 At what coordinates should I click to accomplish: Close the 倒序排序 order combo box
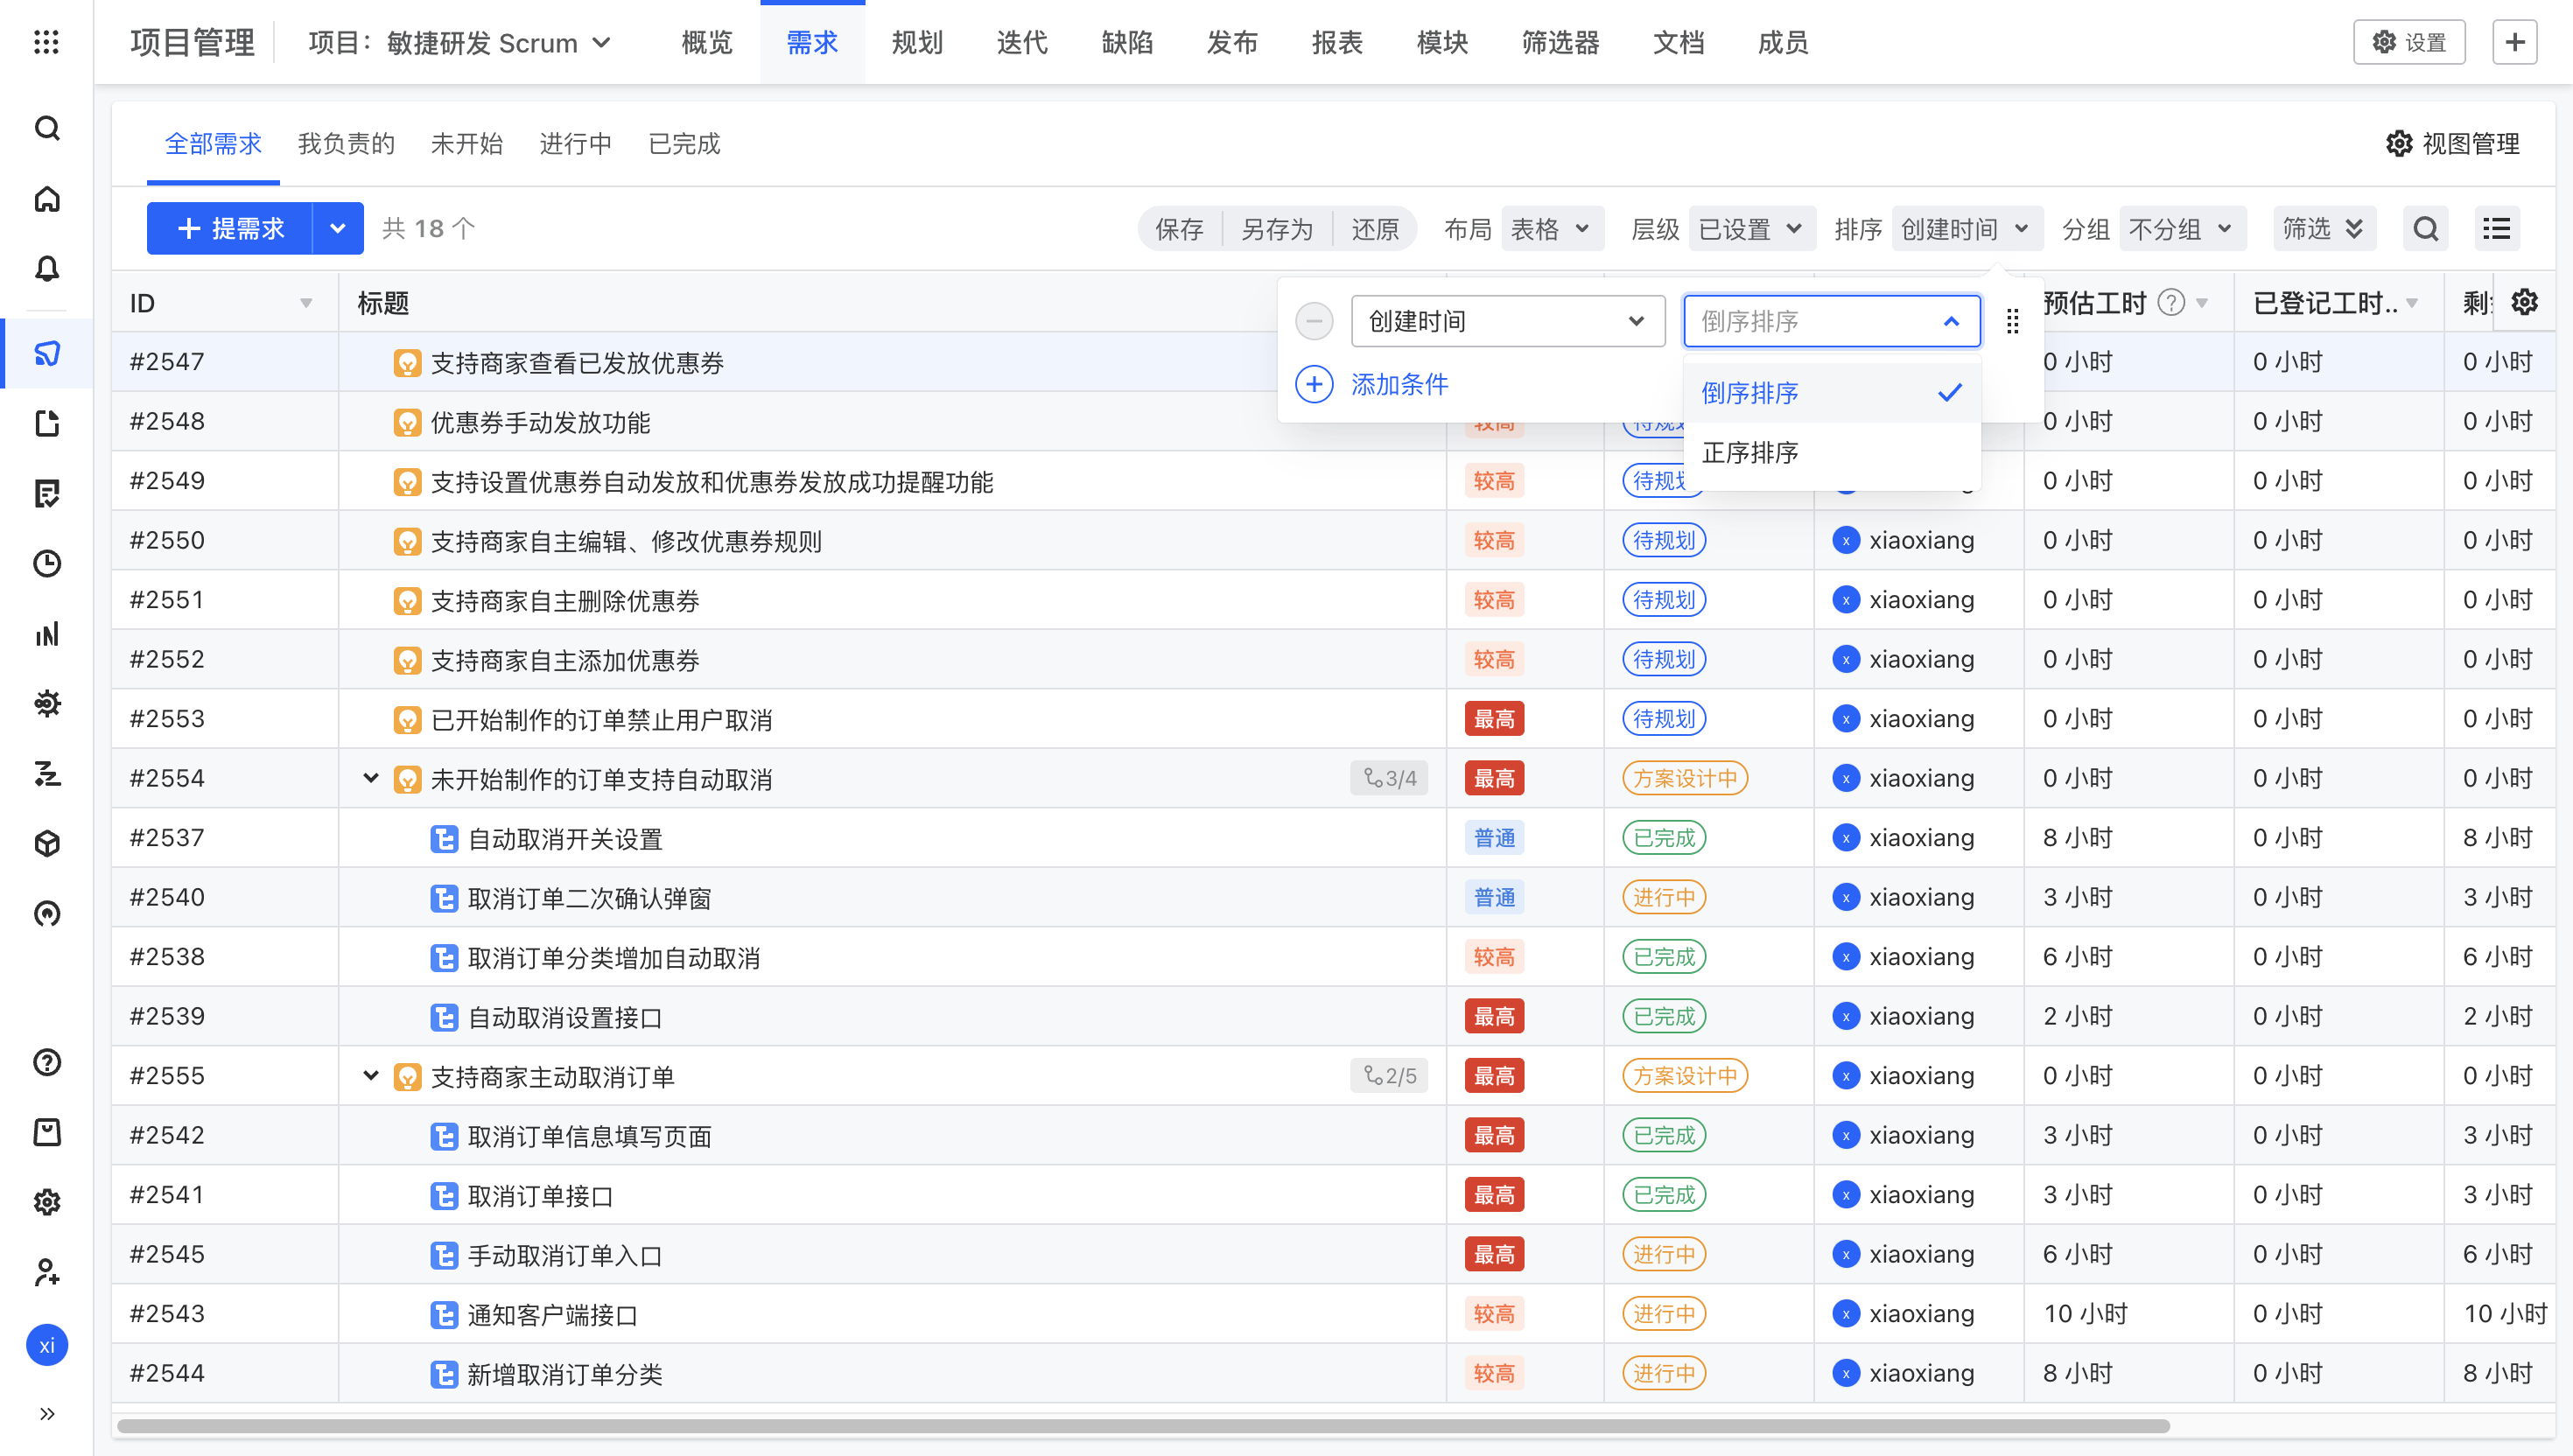[x=1832, y=321]
